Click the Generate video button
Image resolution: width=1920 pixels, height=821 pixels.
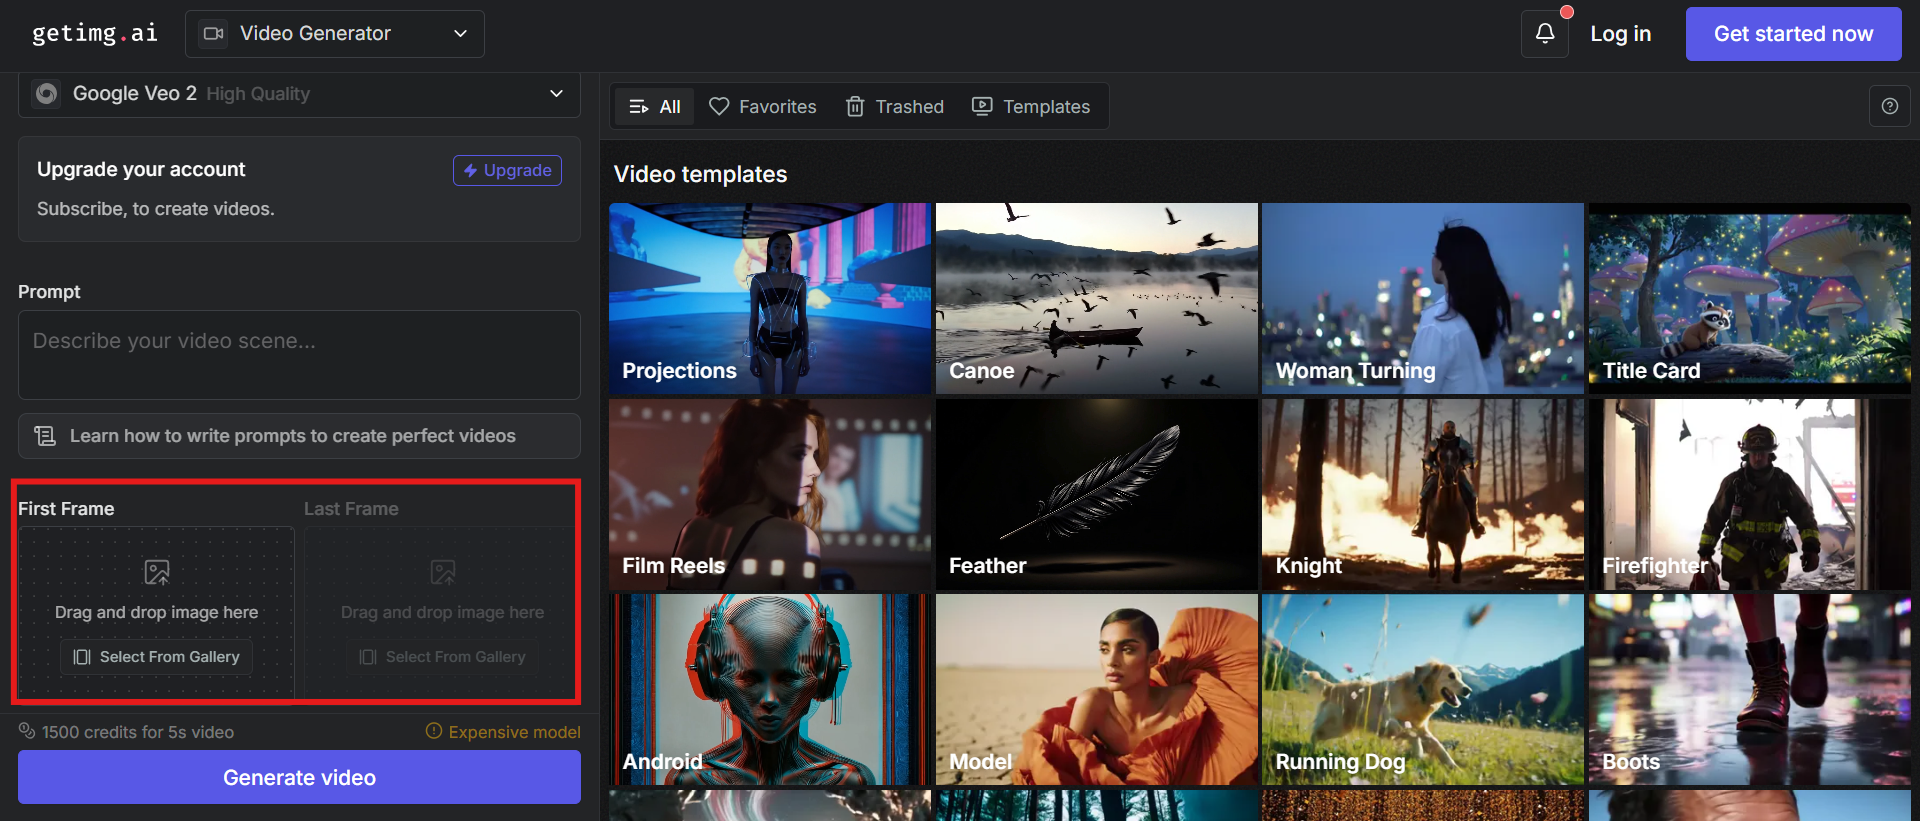pyautogui.click(x=299, y=777)
